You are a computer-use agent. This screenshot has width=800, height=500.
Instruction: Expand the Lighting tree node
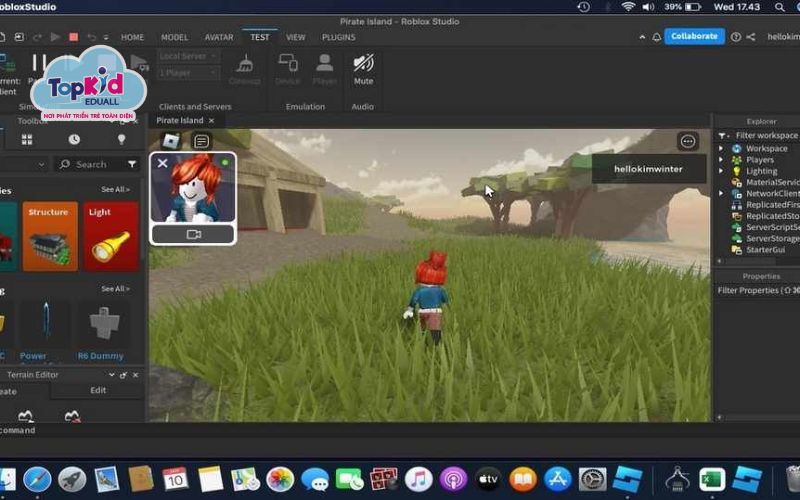click(x=721, y=171)
